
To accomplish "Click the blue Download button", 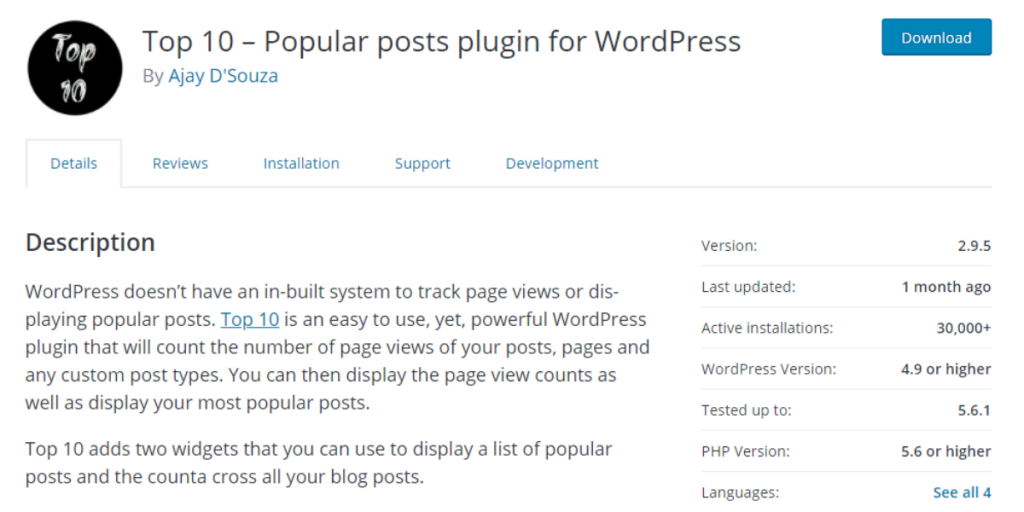I will point(936,37).
